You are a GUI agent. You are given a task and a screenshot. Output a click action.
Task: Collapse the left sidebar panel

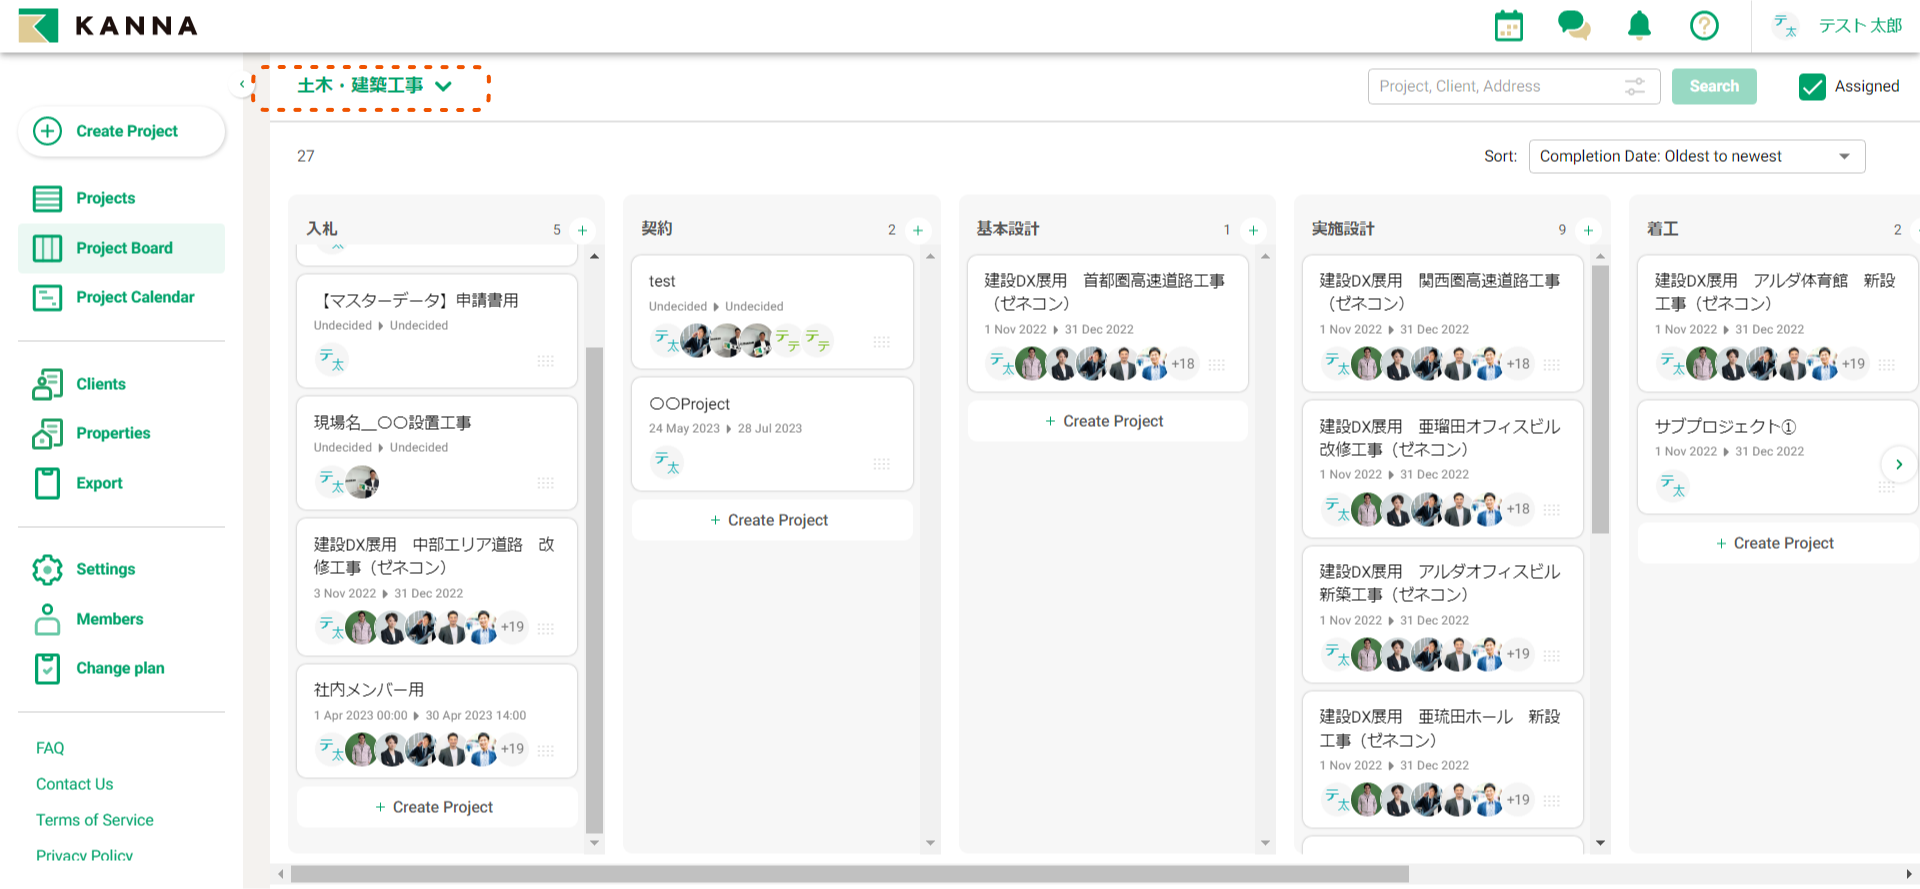click(x=242, y=84)
